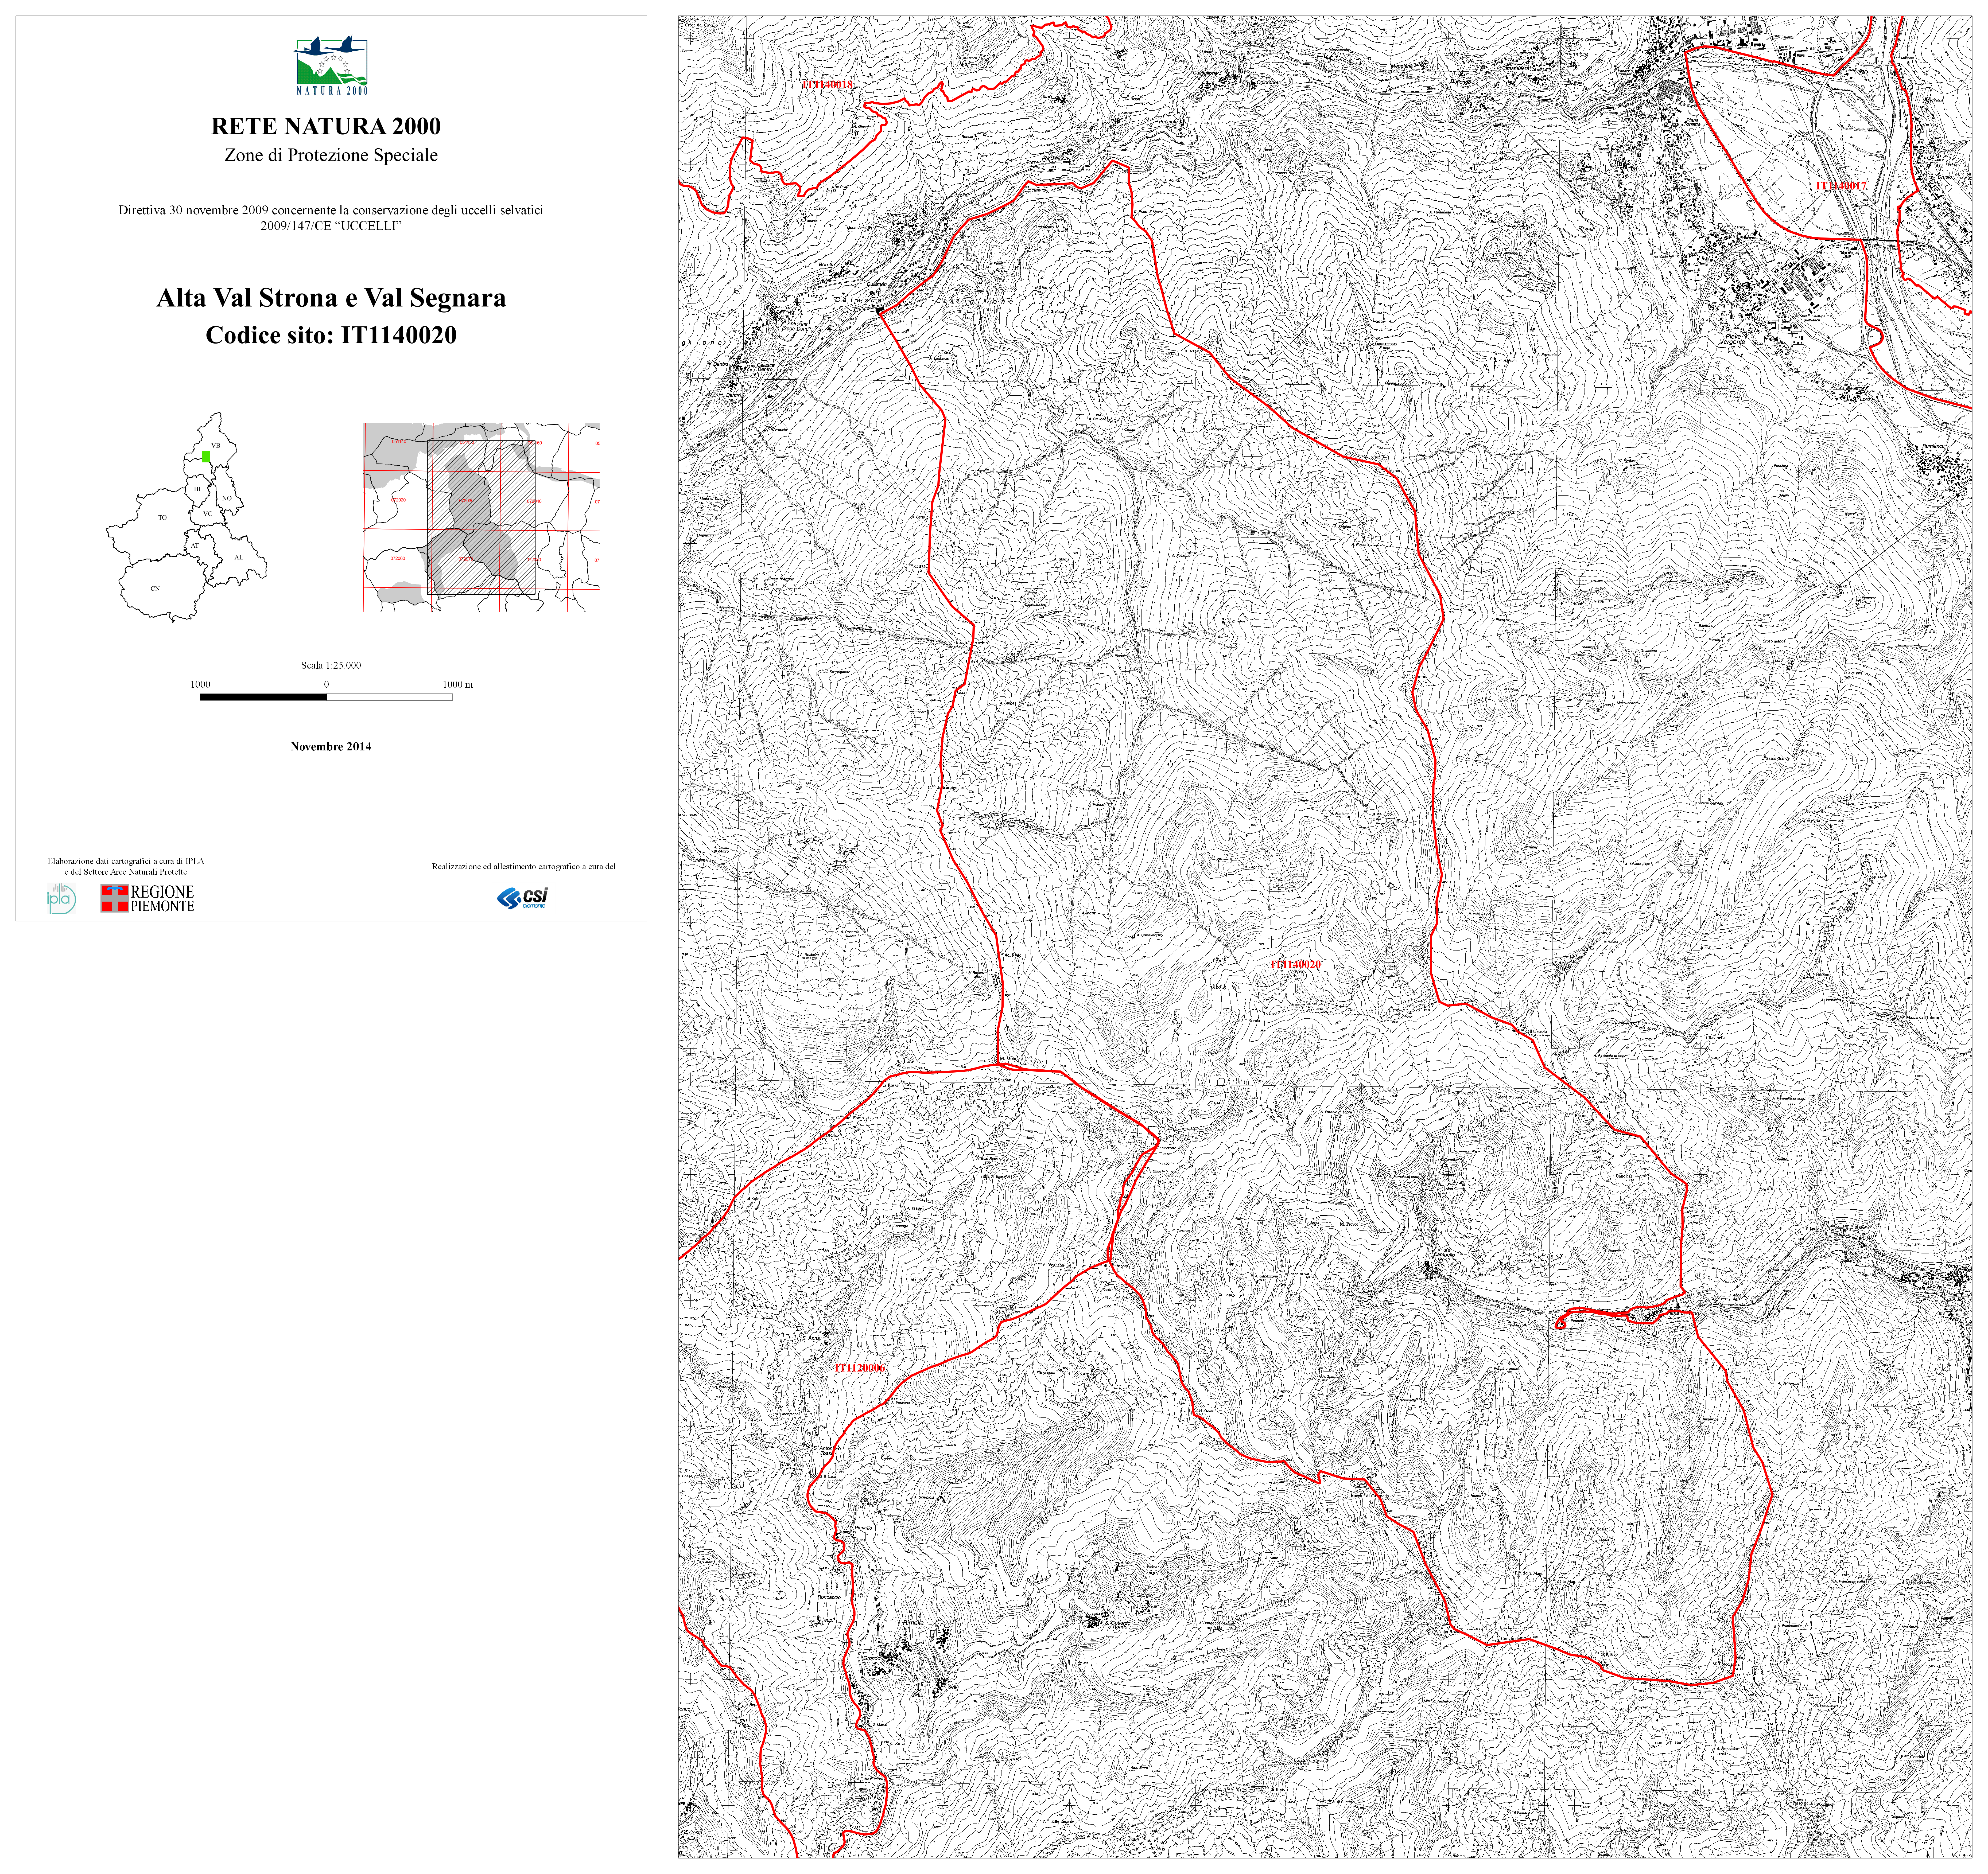Click sheet number 051140 in the index map
The image size is (1988, 1874).
pos(399,442)
